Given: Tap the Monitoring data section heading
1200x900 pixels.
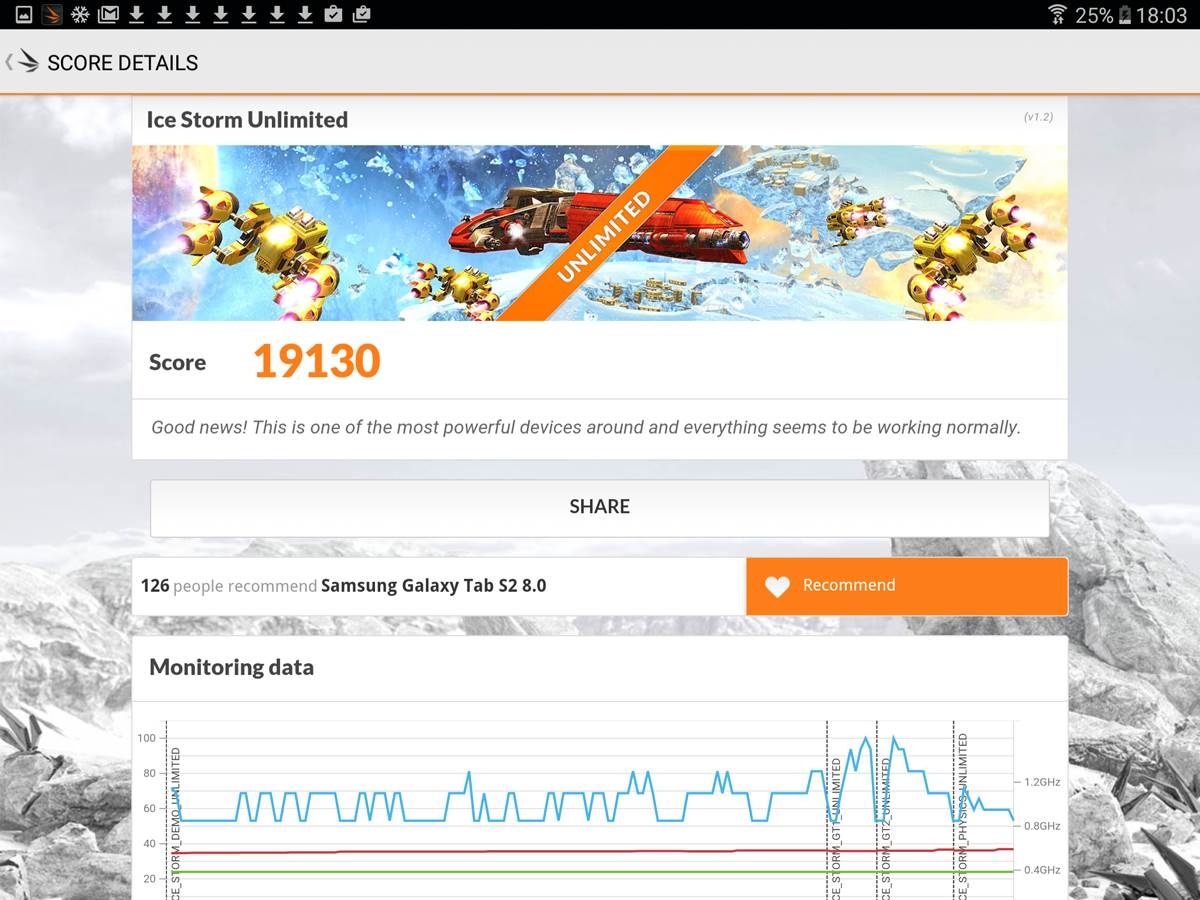Looking at the screenshot, I should pyautogui.click(x=231, y=667).
